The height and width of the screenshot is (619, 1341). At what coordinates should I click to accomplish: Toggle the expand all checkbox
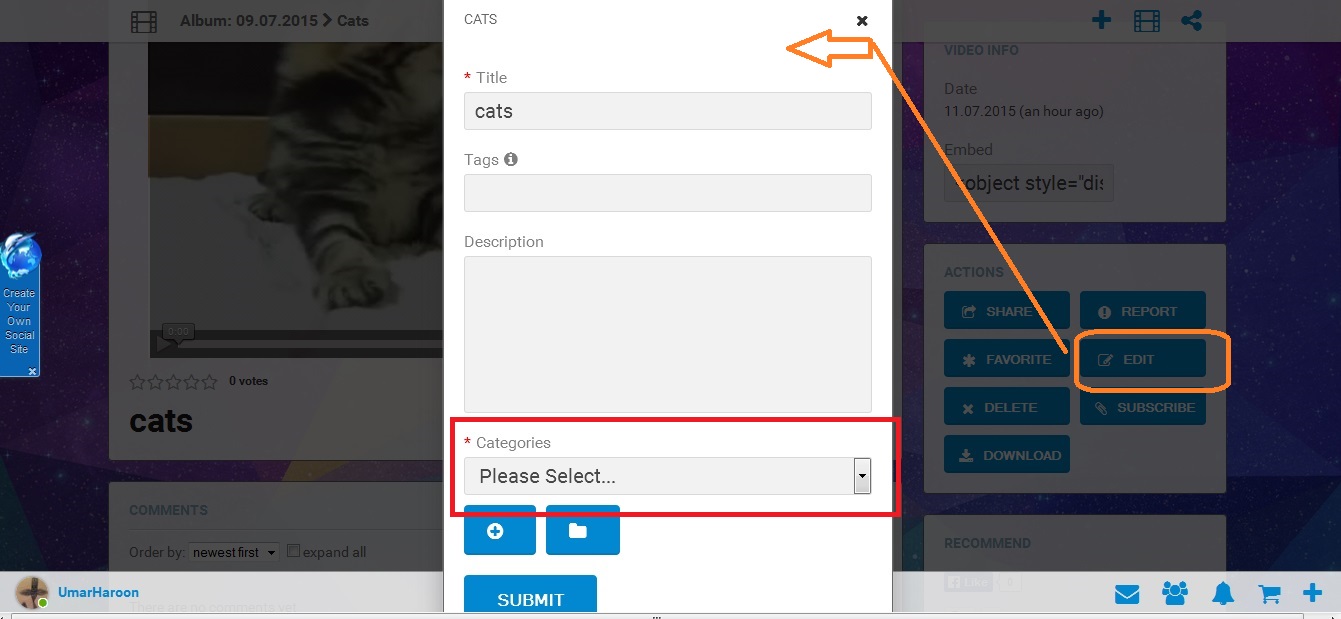(293, 551)
